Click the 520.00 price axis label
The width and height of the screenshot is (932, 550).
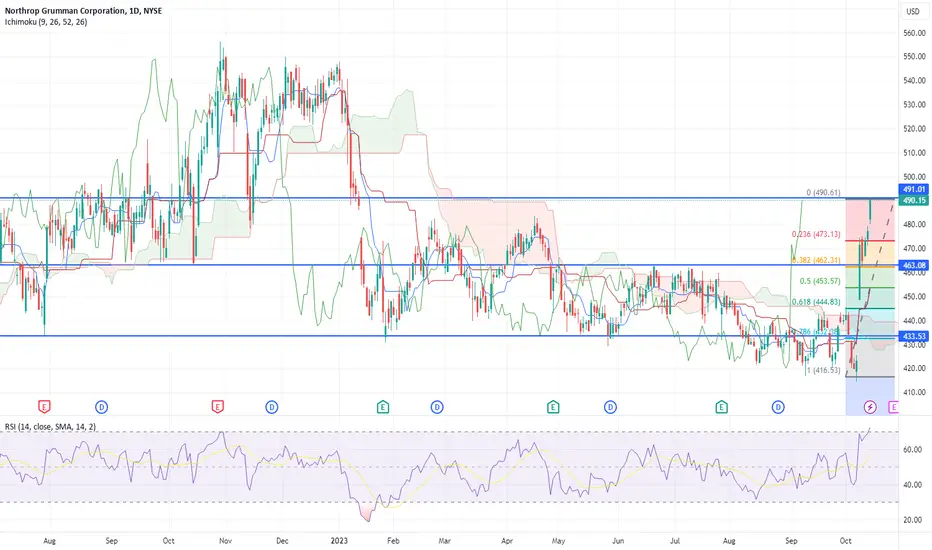pos(914,128)
